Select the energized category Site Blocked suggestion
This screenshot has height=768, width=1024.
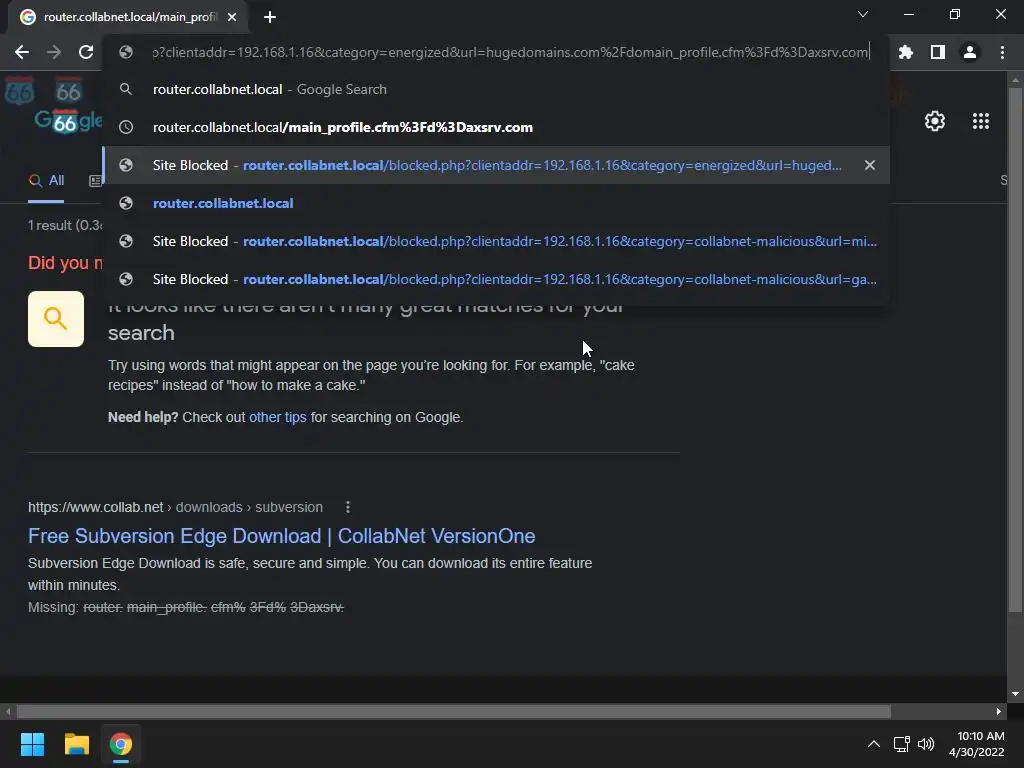coord(496,165)
